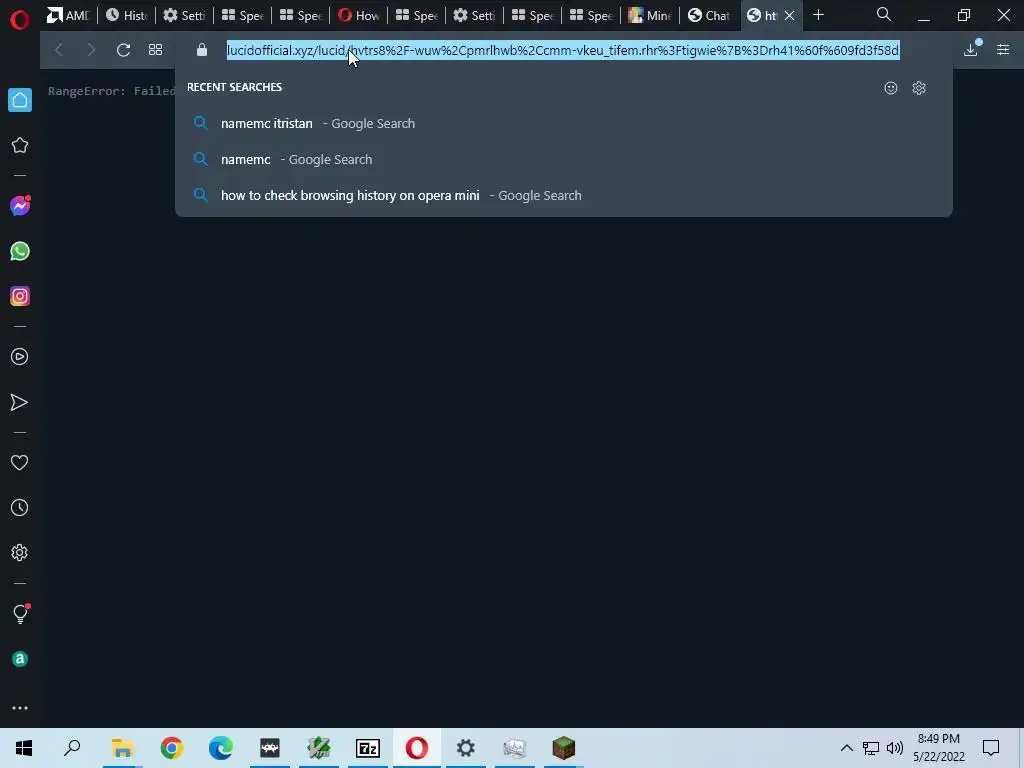1024x768 pixels.
Task: Open My Flow send icon
Action: click(20, 402)
